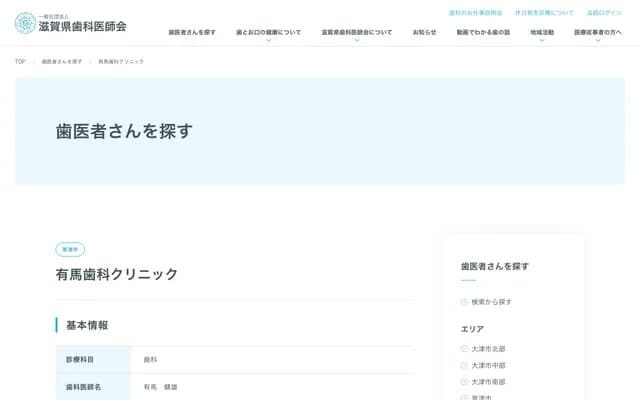Click the 会員ログイン link
The width and height of the screenshot is (640, 400).
pyautogui.click(x=604, y=13)
